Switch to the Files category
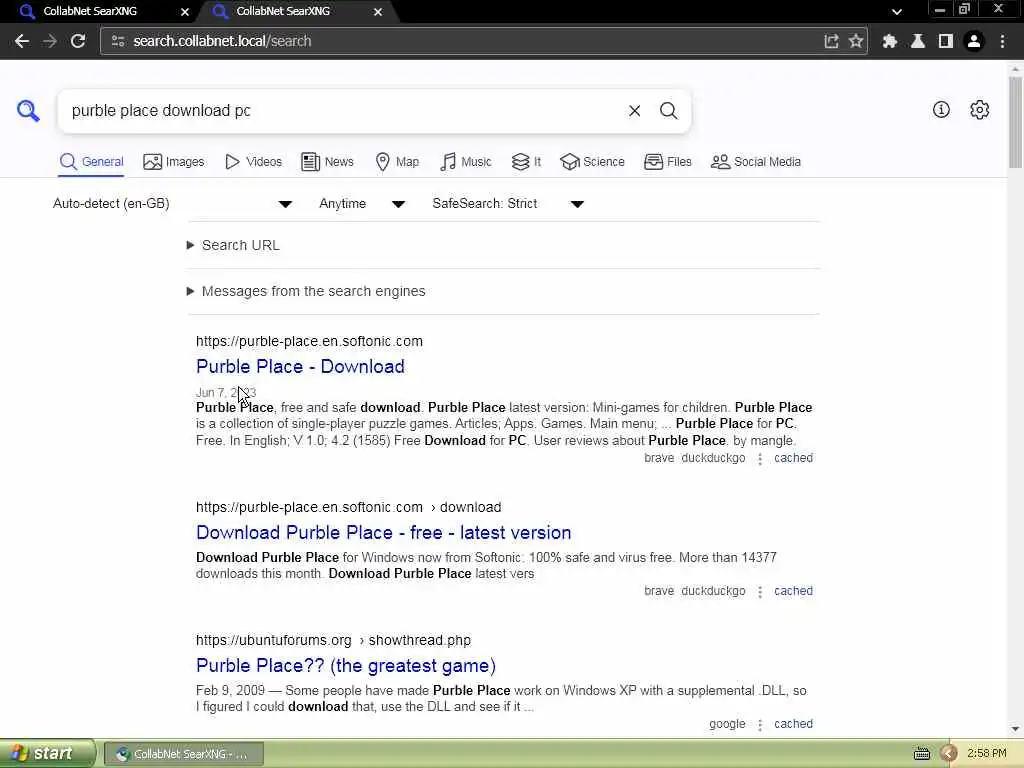Viewport: 1024px width, 768px height. point(667,162)
